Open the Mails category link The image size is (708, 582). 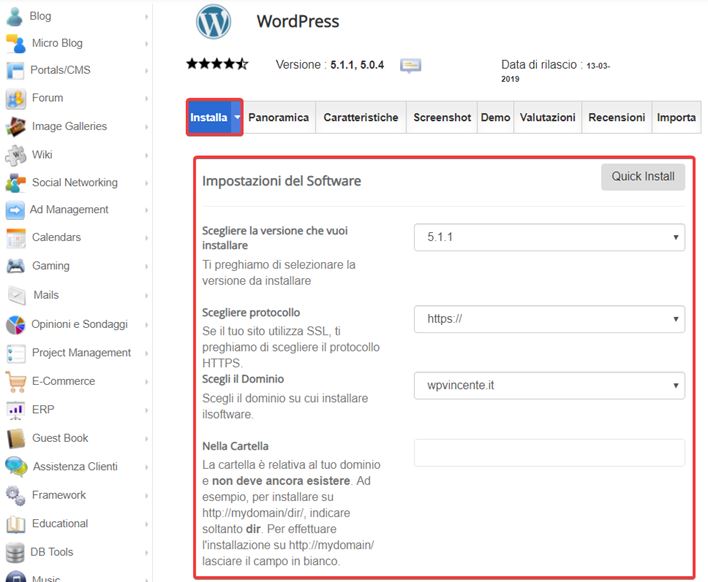click(x=47, y=295)
